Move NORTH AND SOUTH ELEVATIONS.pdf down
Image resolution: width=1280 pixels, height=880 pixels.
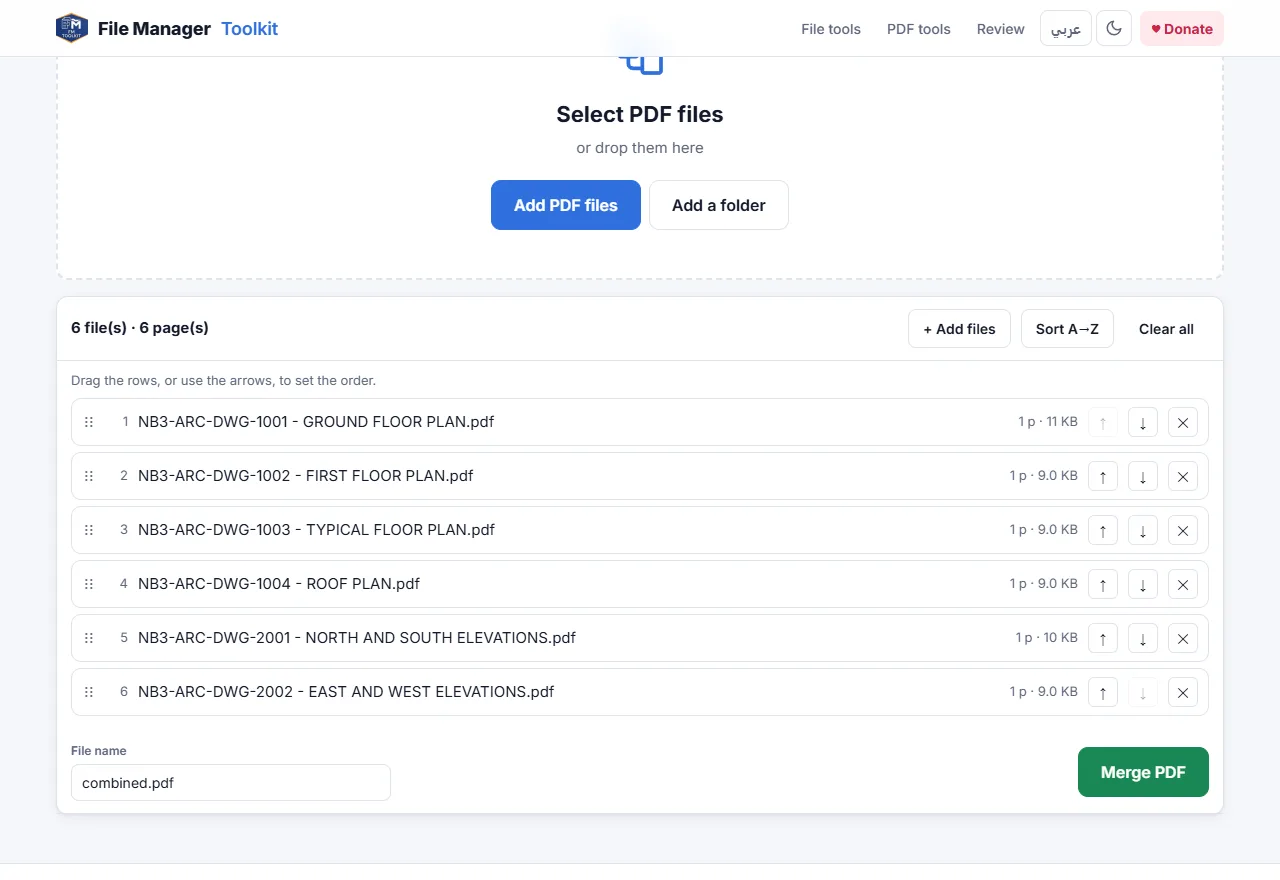pyautogui.click(x=1143, y=638)
